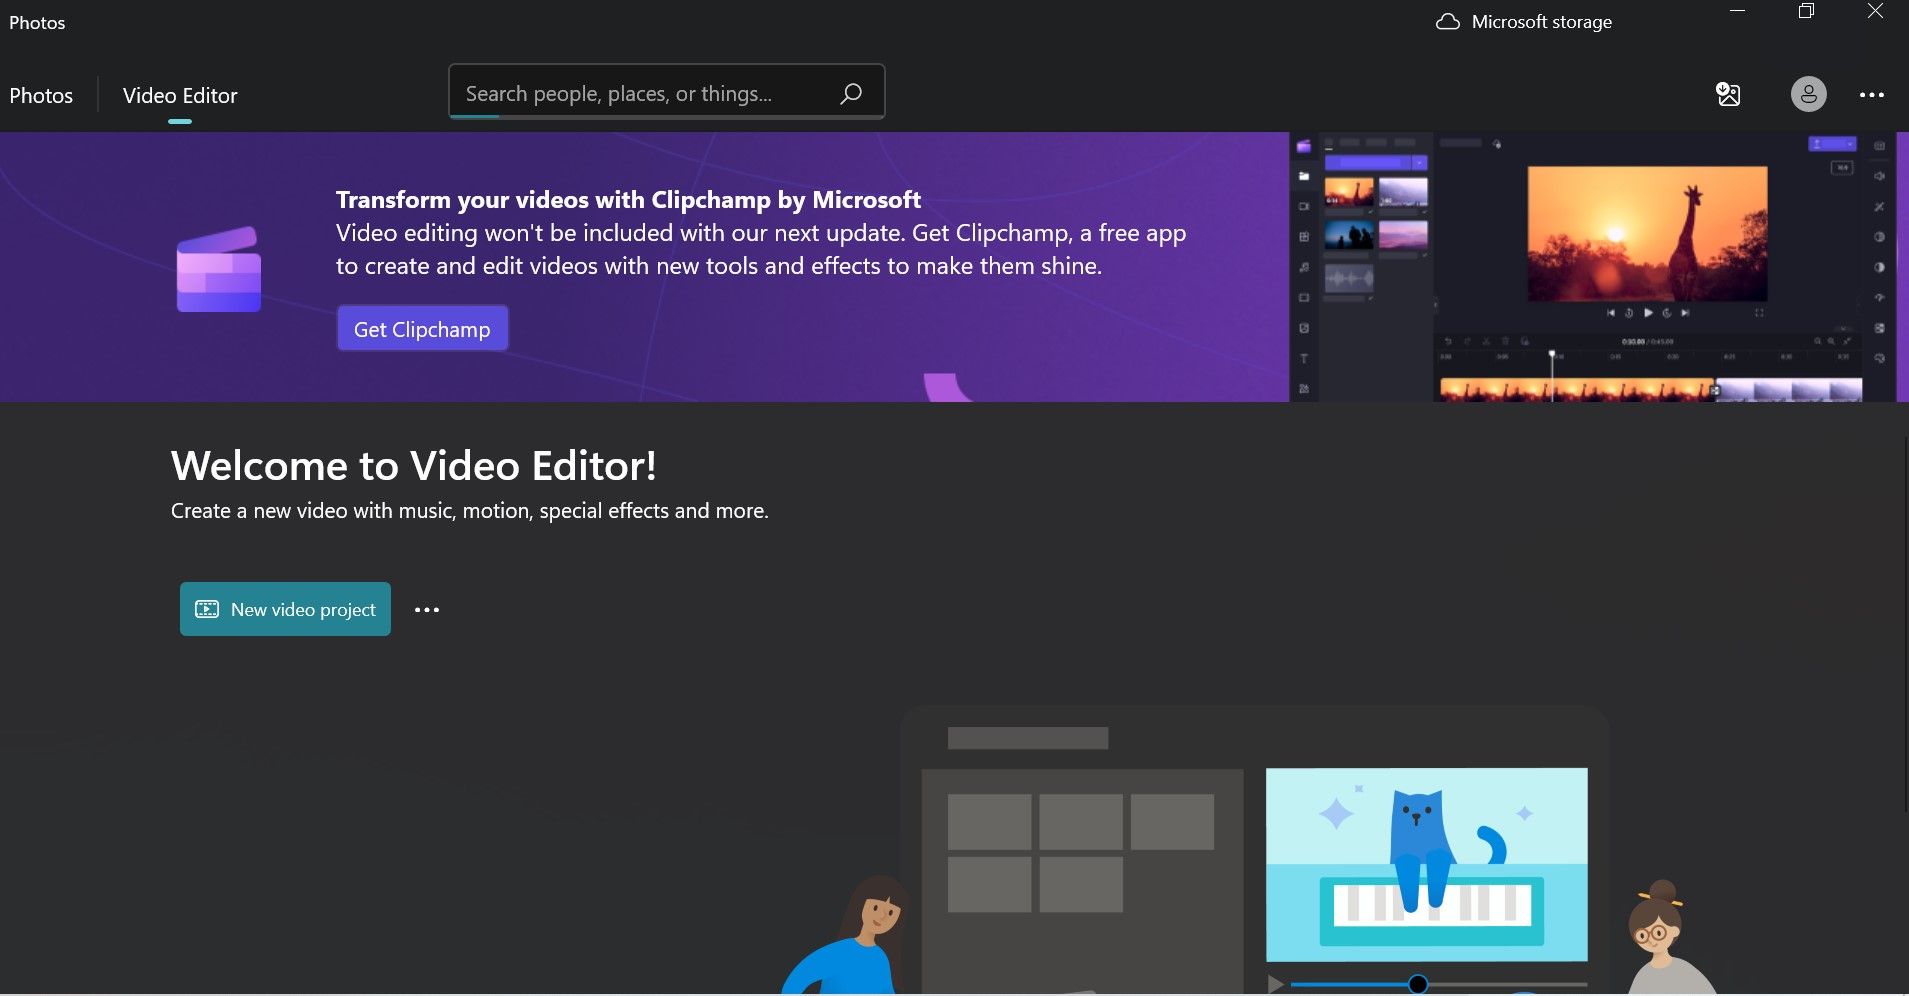The width and height of the screenshot is (1909, 996).
Task: Select the Video Editor tab
Action: coord(179,95)
